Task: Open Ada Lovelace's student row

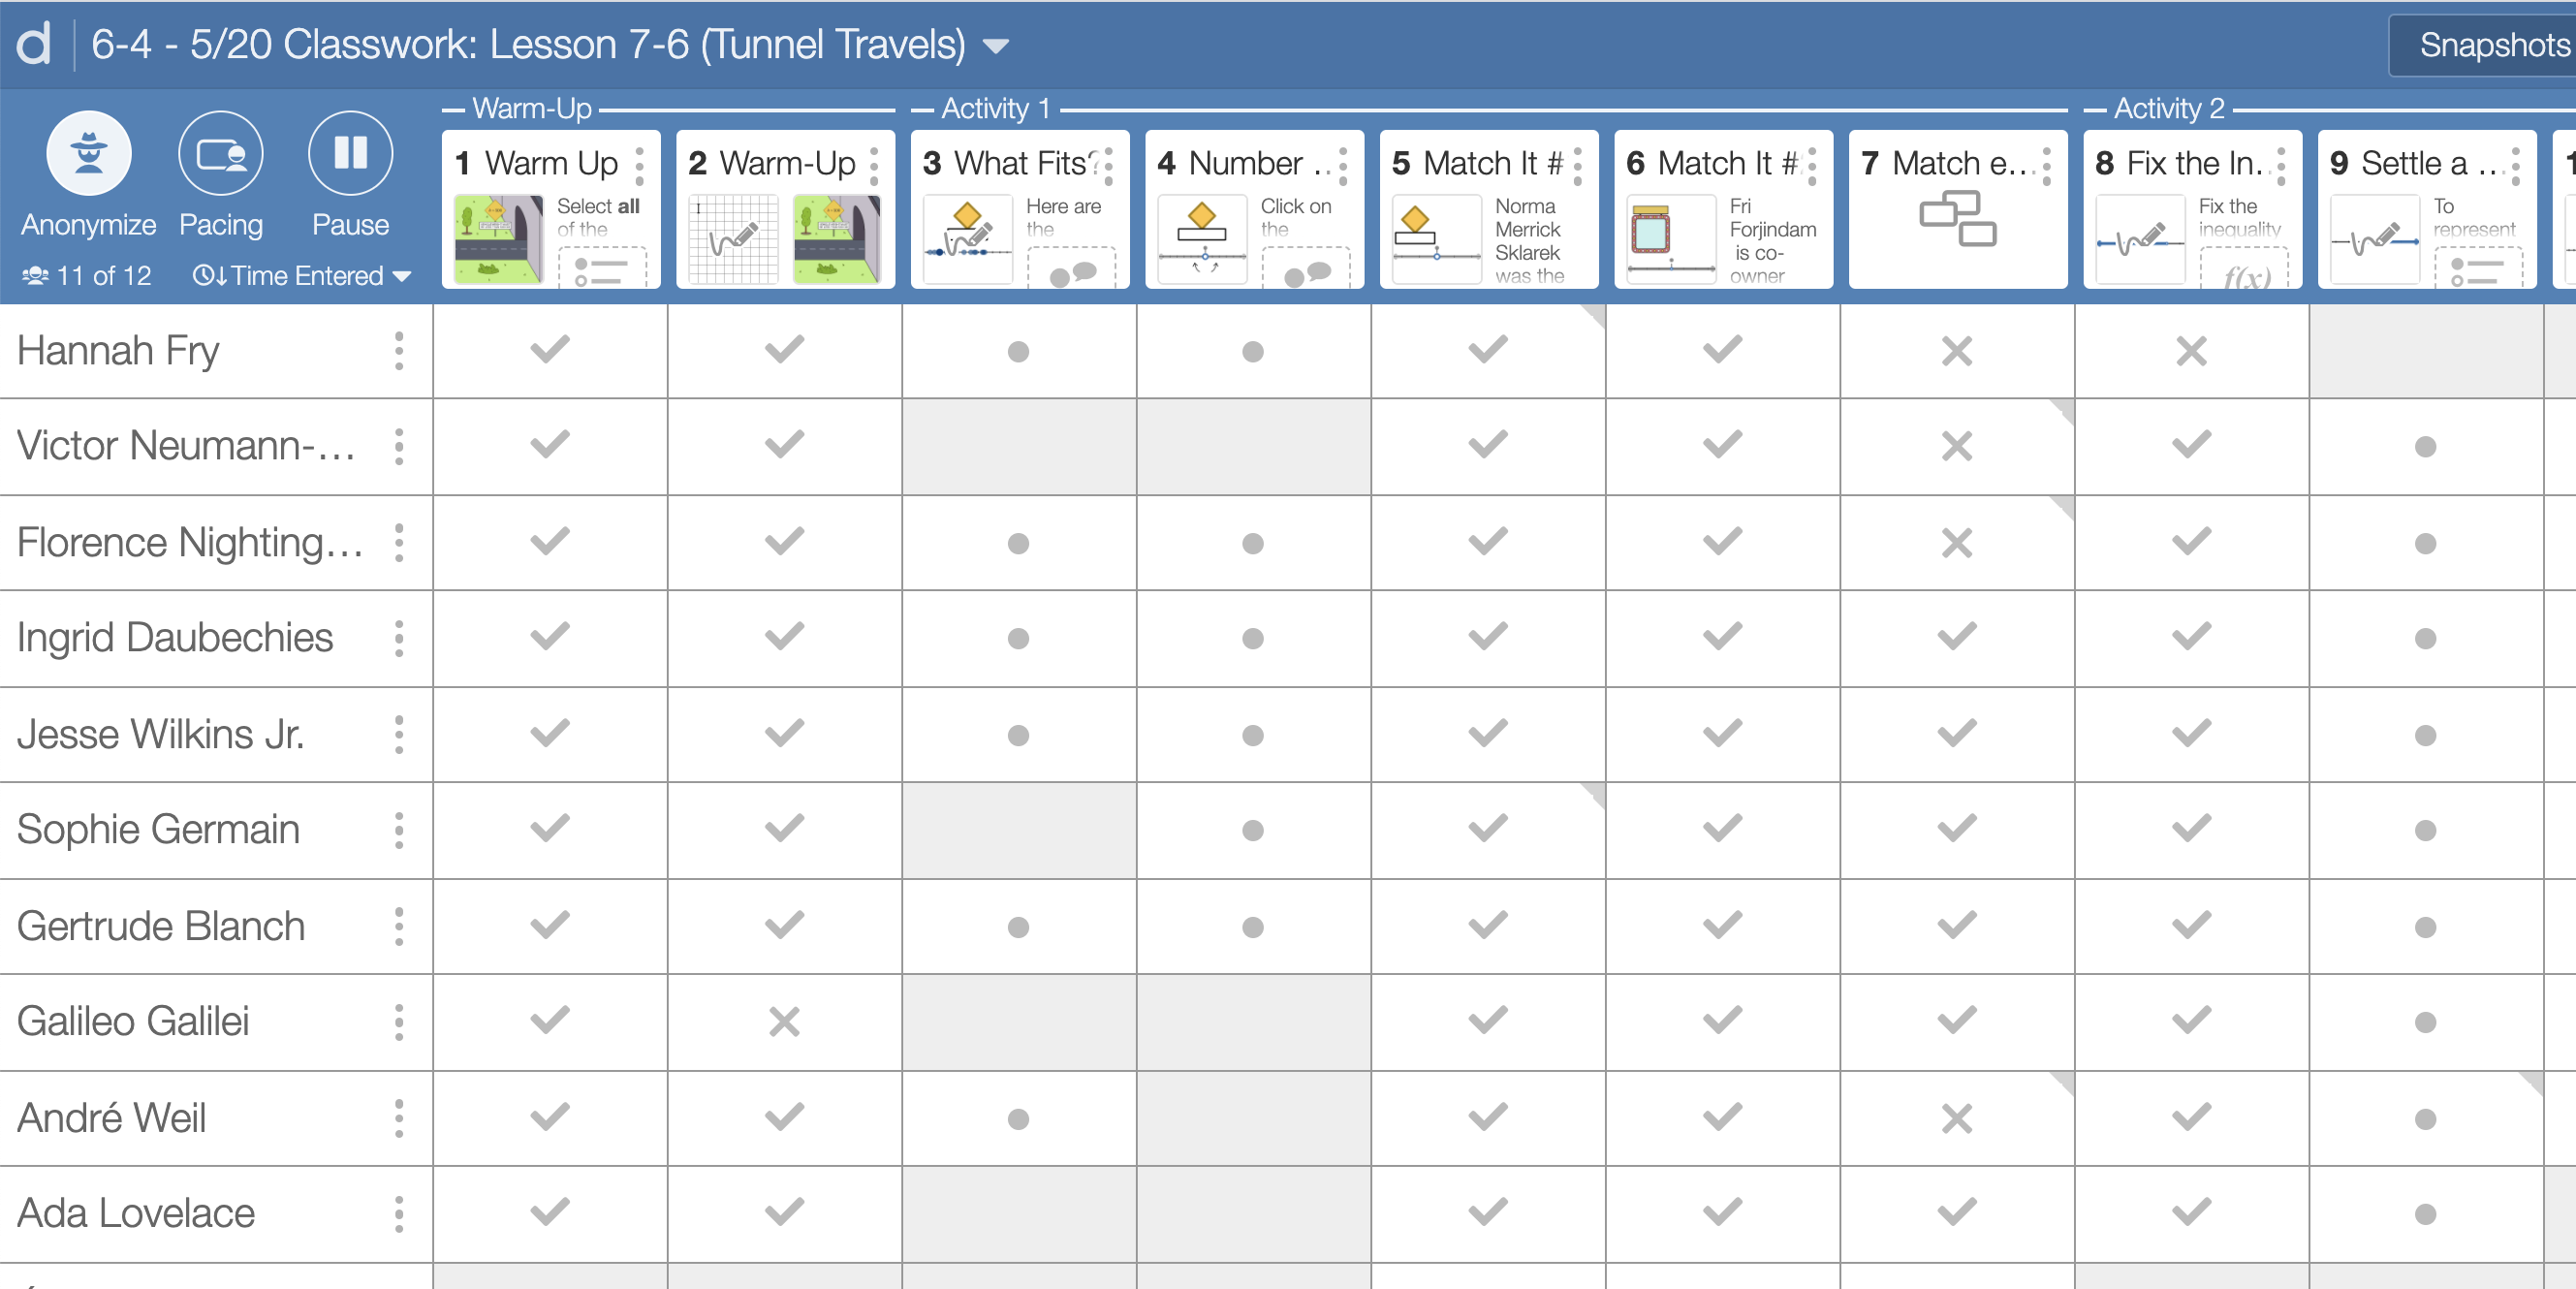Action: pyautogui.click(x=136, y=1213)
